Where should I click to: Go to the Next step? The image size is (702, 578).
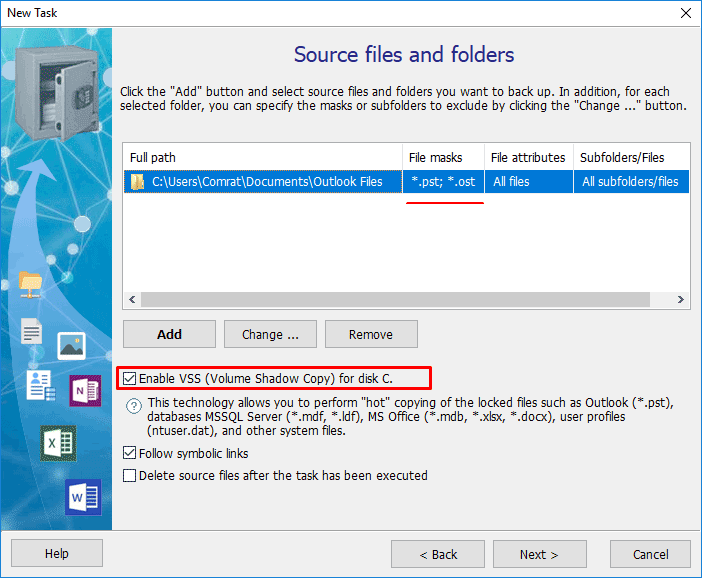[x=539, y=554]
